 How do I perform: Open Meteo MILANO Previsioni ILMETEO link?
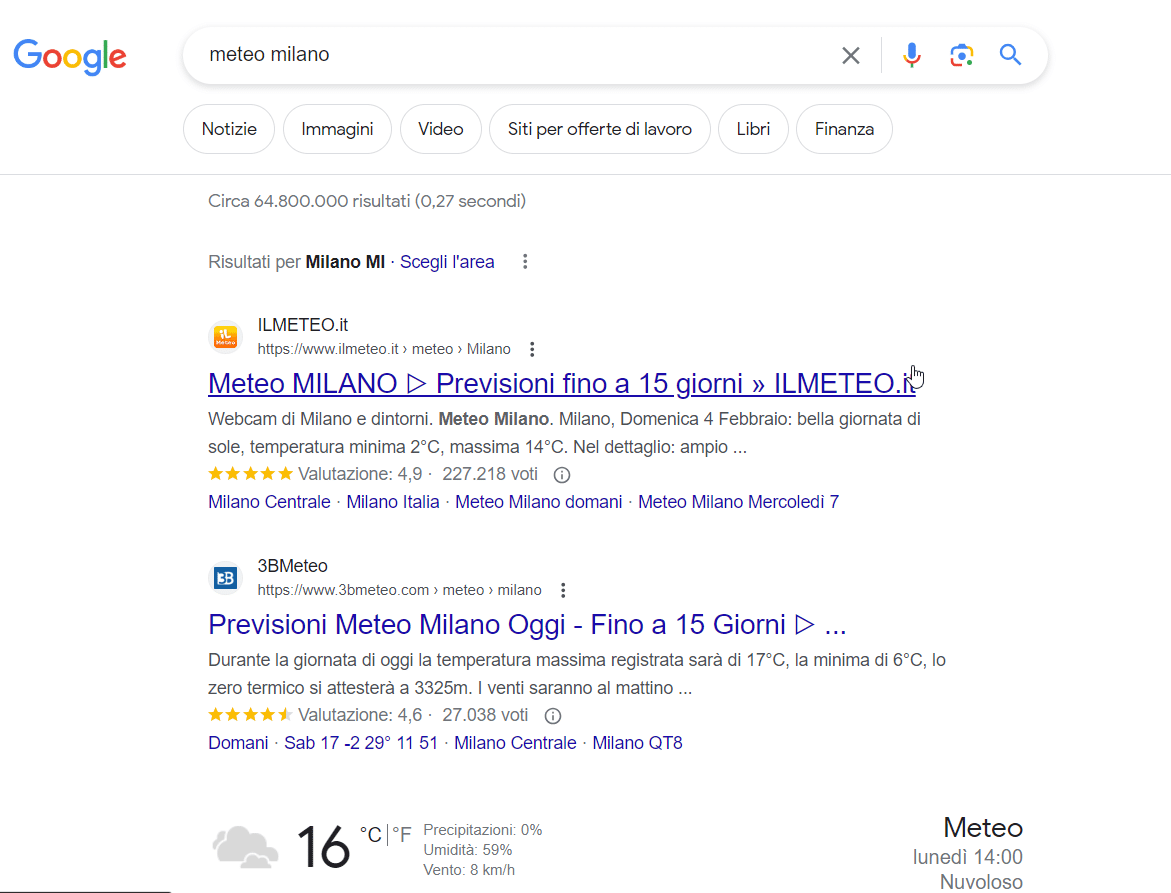[x=560, y=383]
